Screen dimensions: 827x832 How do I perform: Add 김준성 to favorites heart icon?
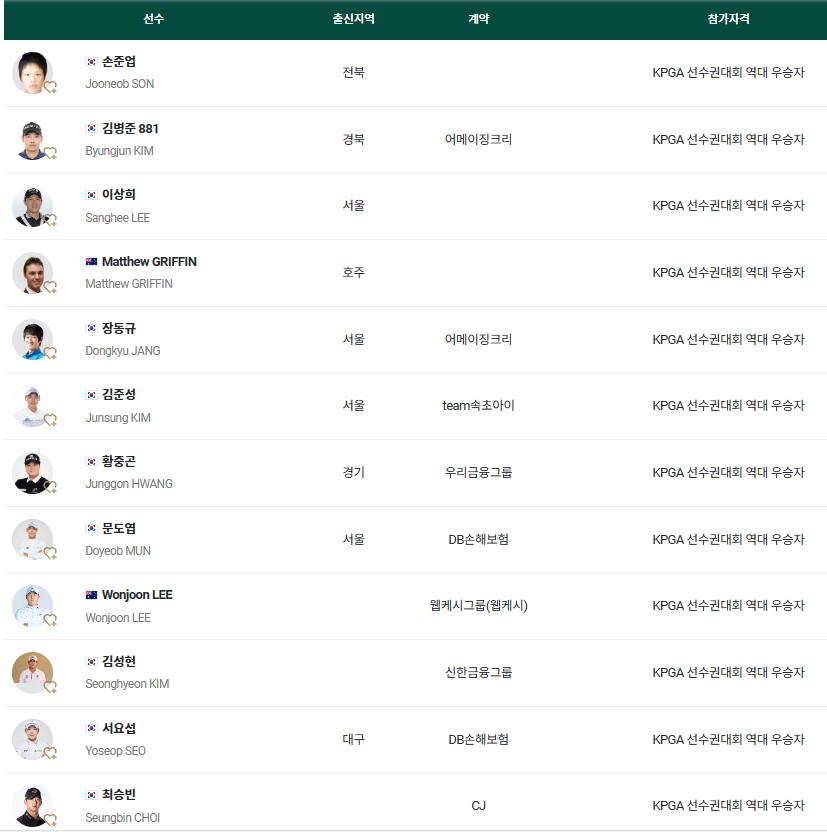[x=50, y=421]
